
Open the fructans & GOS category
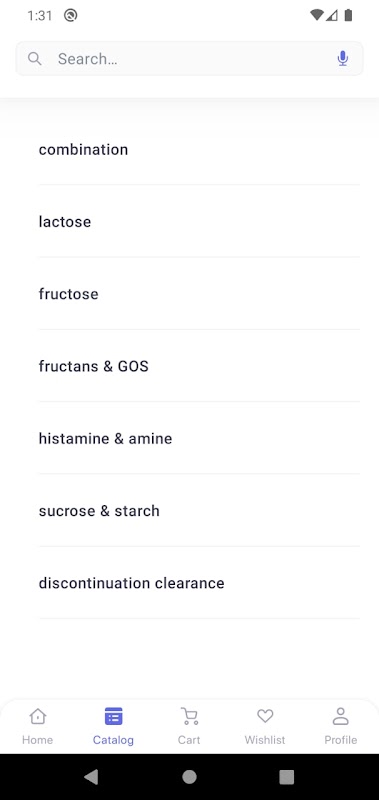199,366
